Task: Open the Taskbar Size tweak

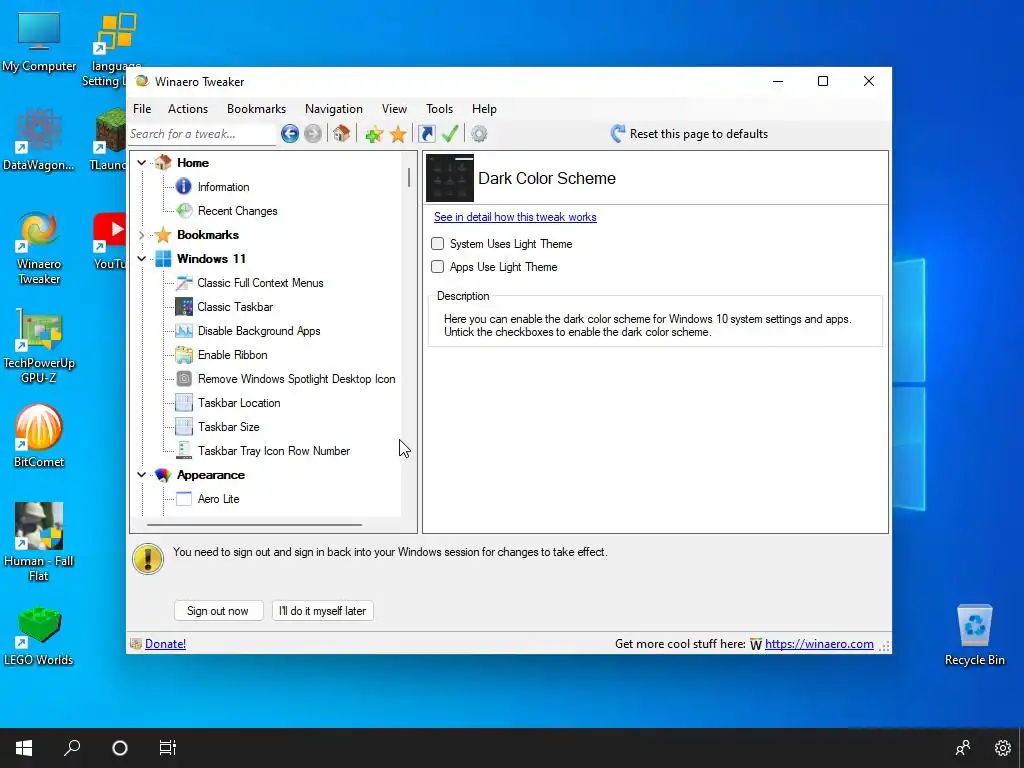Action: point(229,427)
